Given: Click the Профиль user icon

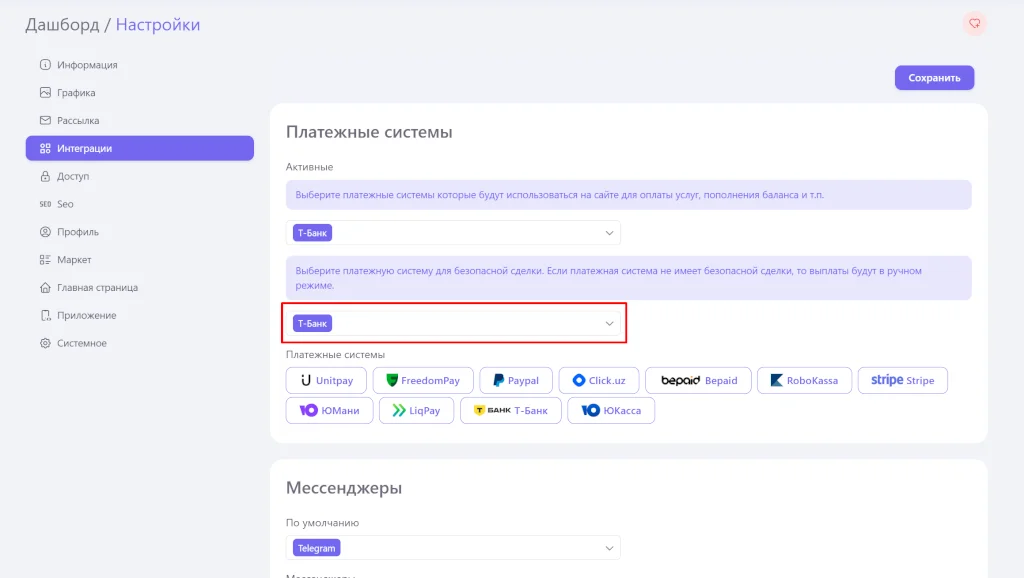Looking at the screenshot, I should tap(45, 232).
